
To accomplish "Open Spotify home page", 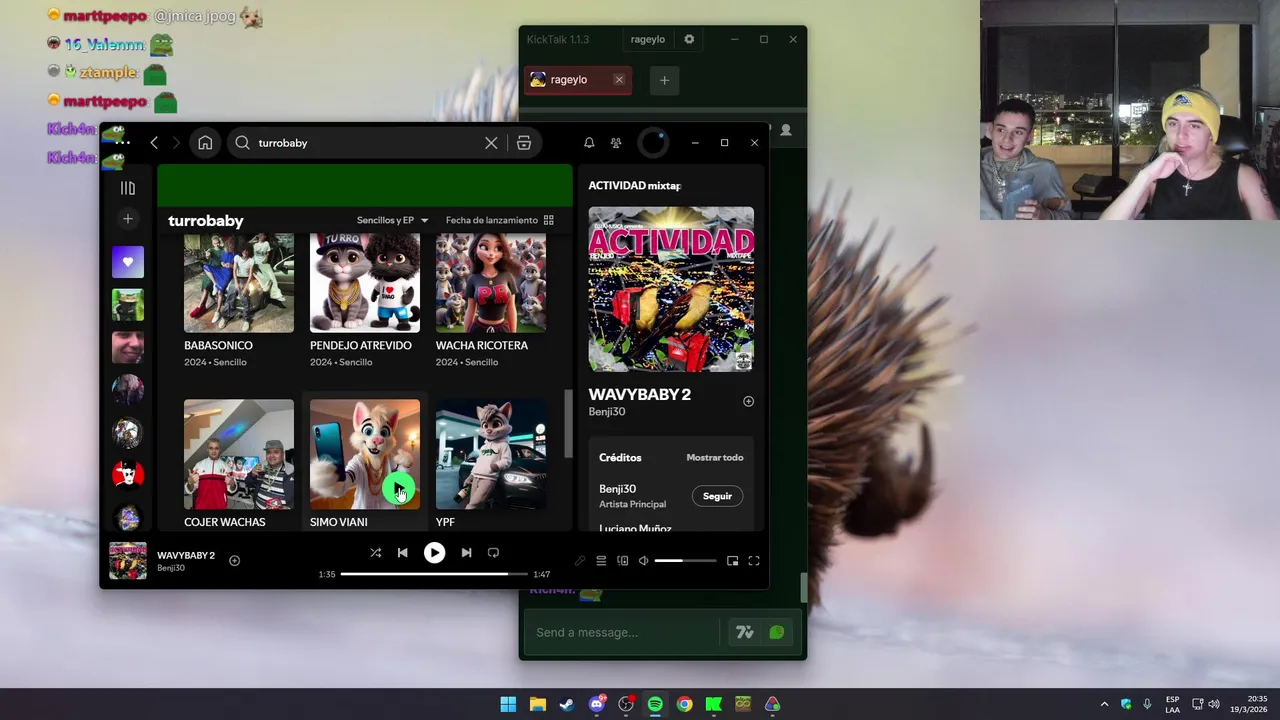I will (x=205, y=143).
